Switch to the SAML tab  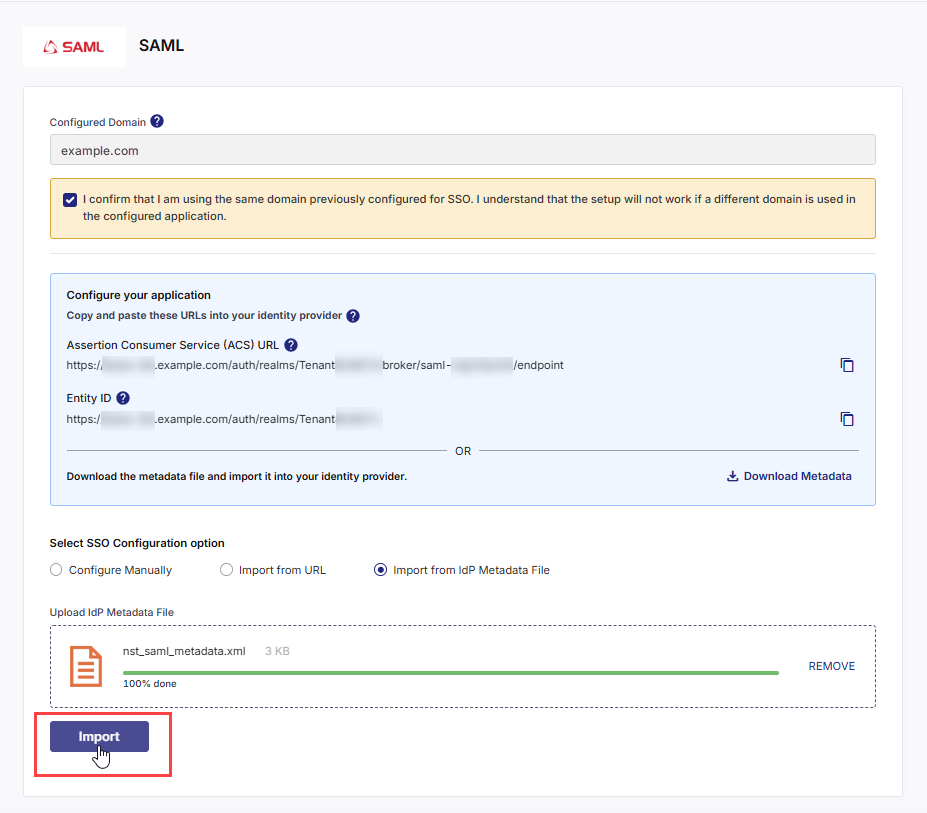pos(161,45)
